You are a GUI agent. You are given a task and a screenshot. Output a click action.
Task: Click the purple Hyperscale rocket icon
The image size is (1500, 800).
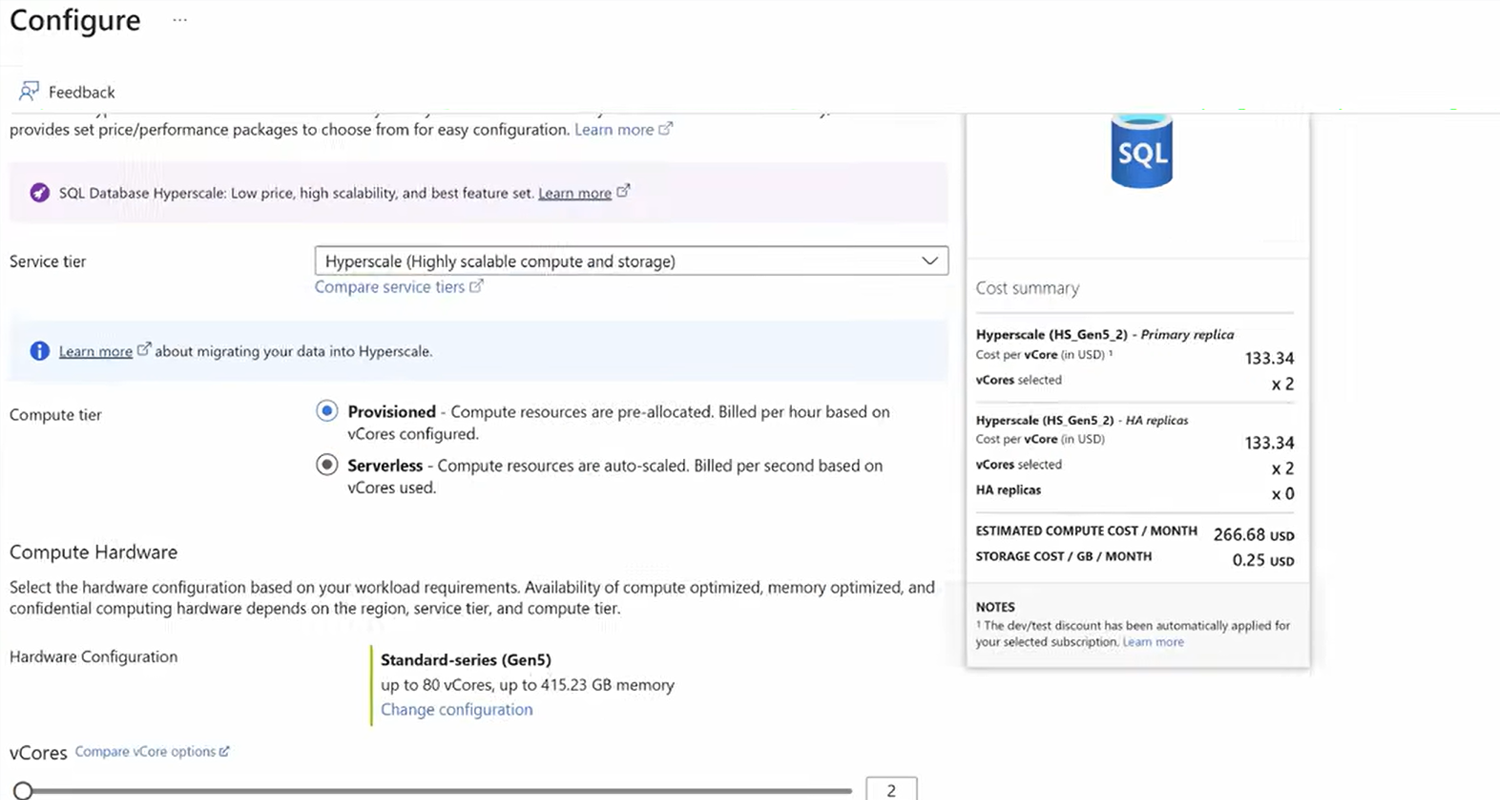coord(39,193)
